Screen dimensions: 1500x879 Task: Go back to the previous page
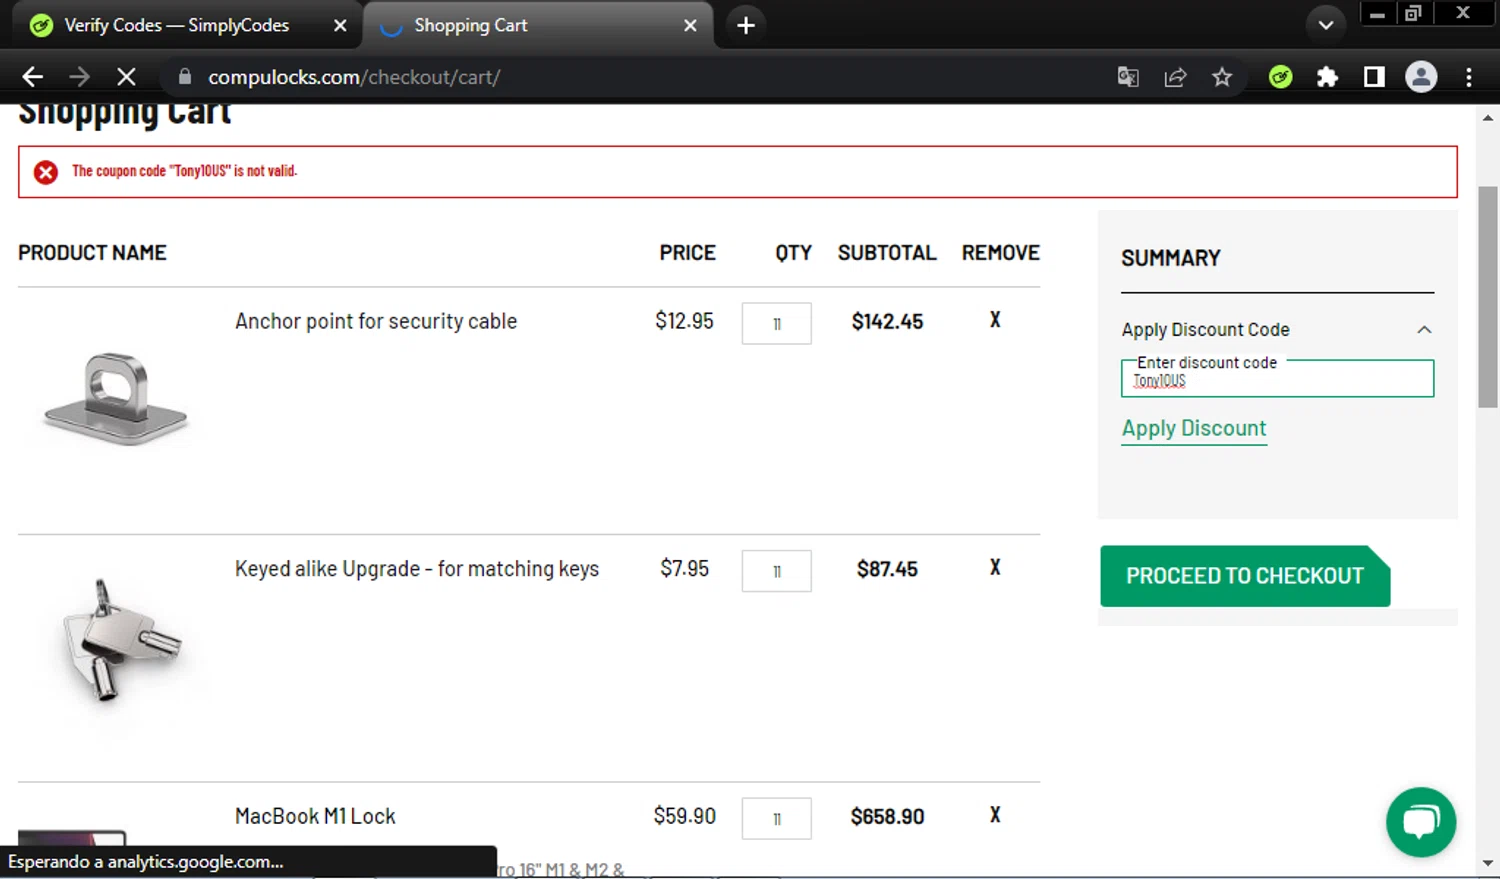tap(32, 77)
